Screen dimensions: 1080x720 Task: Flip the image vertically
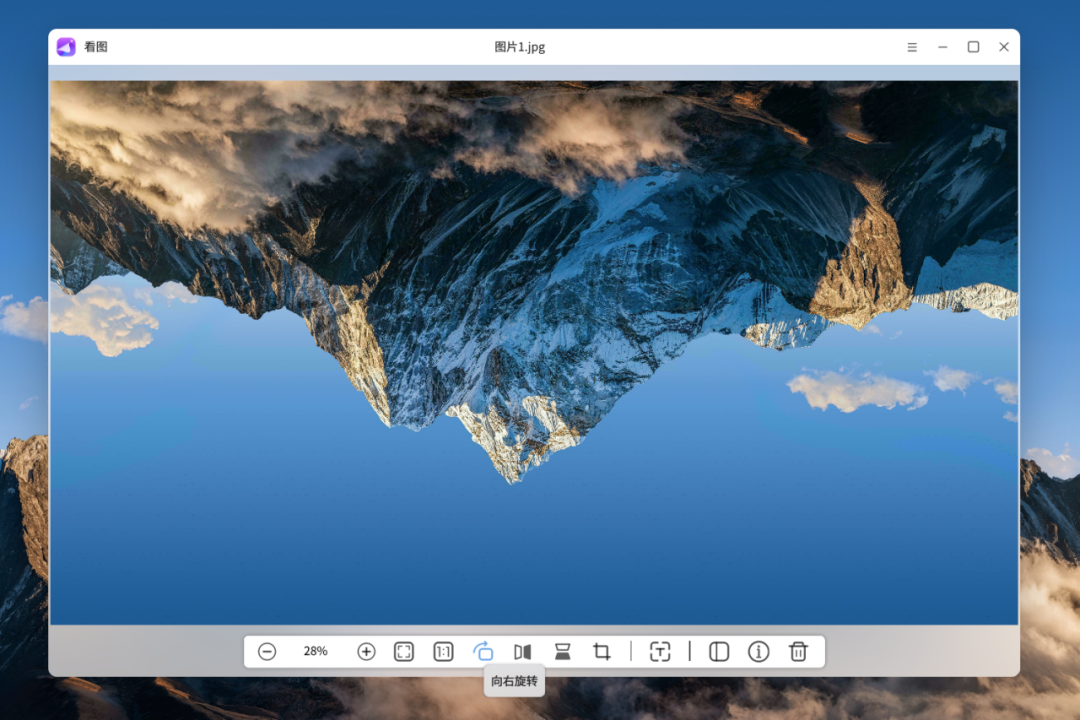point(563,651)
